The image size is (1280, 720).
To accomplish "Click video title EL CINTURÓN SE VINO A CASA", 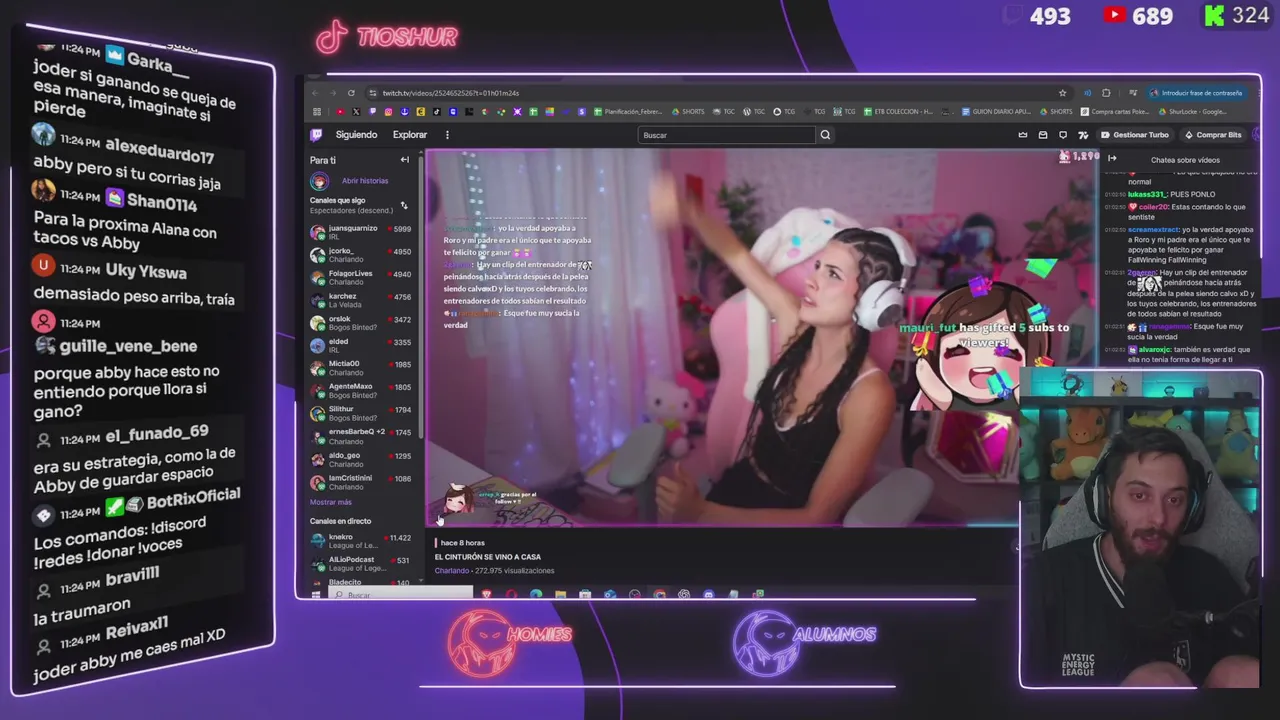I will [x=487, y=557].
